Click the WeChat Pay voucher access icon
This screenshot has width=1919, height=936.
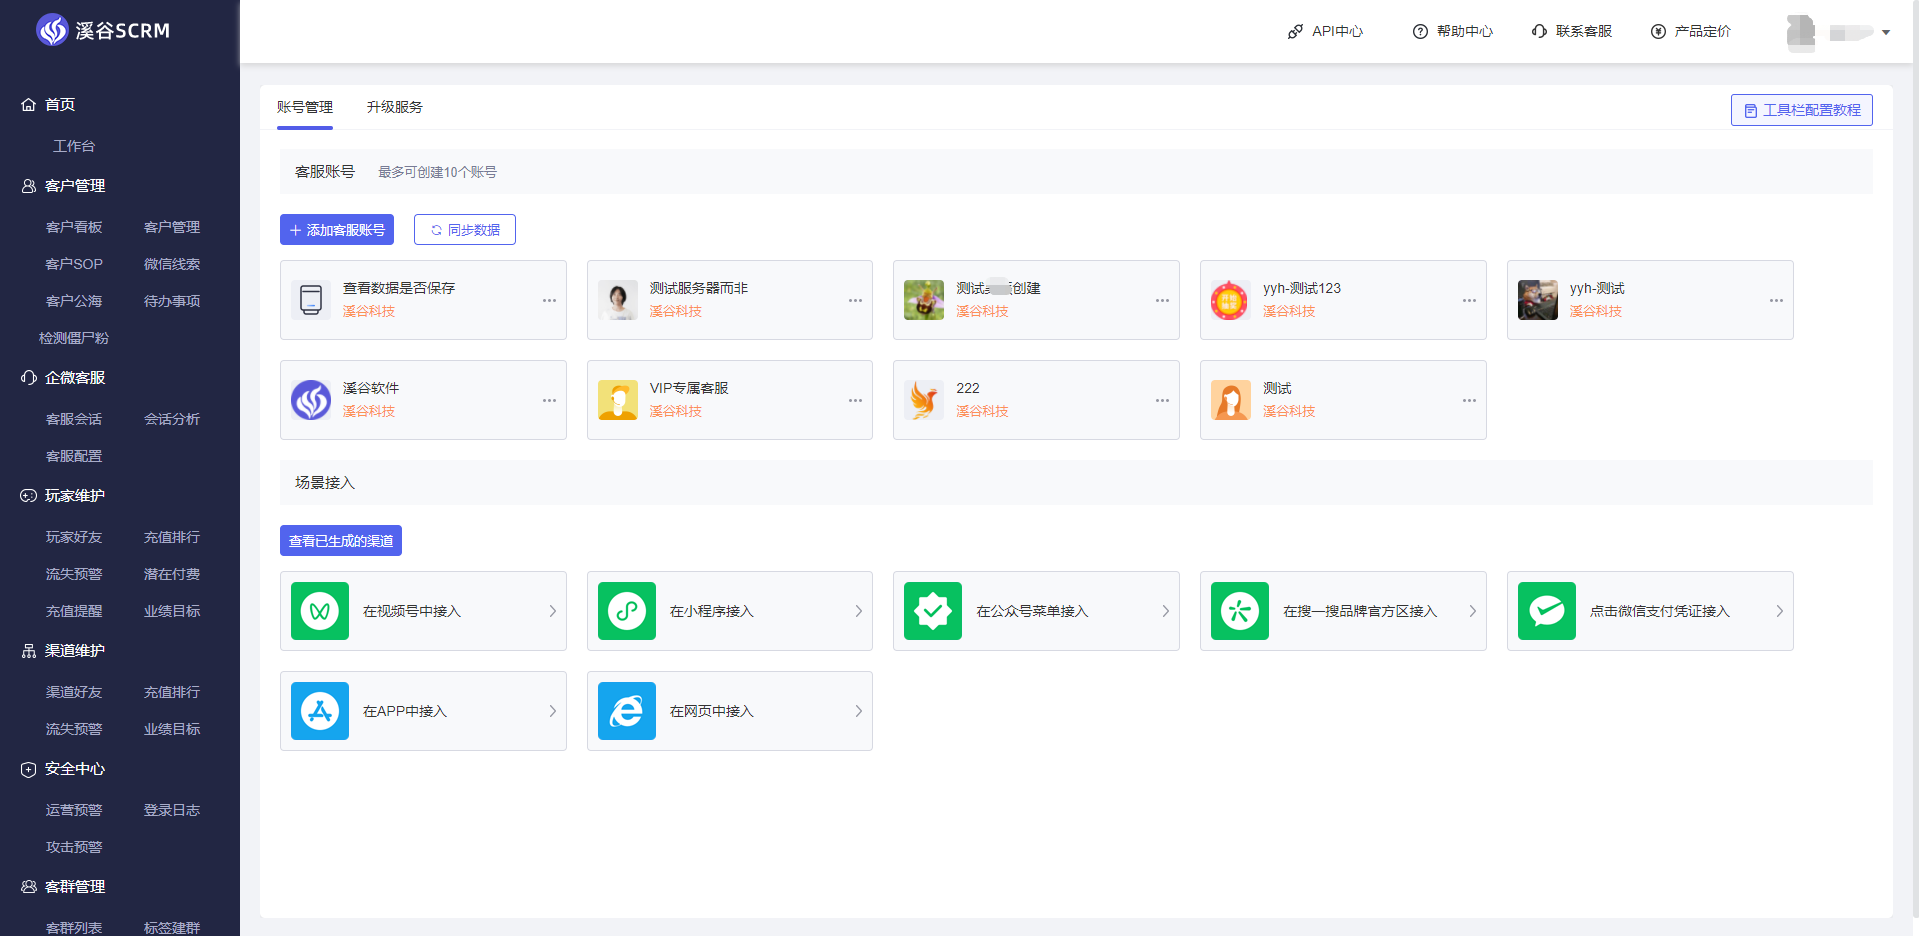pos(1546,611)
